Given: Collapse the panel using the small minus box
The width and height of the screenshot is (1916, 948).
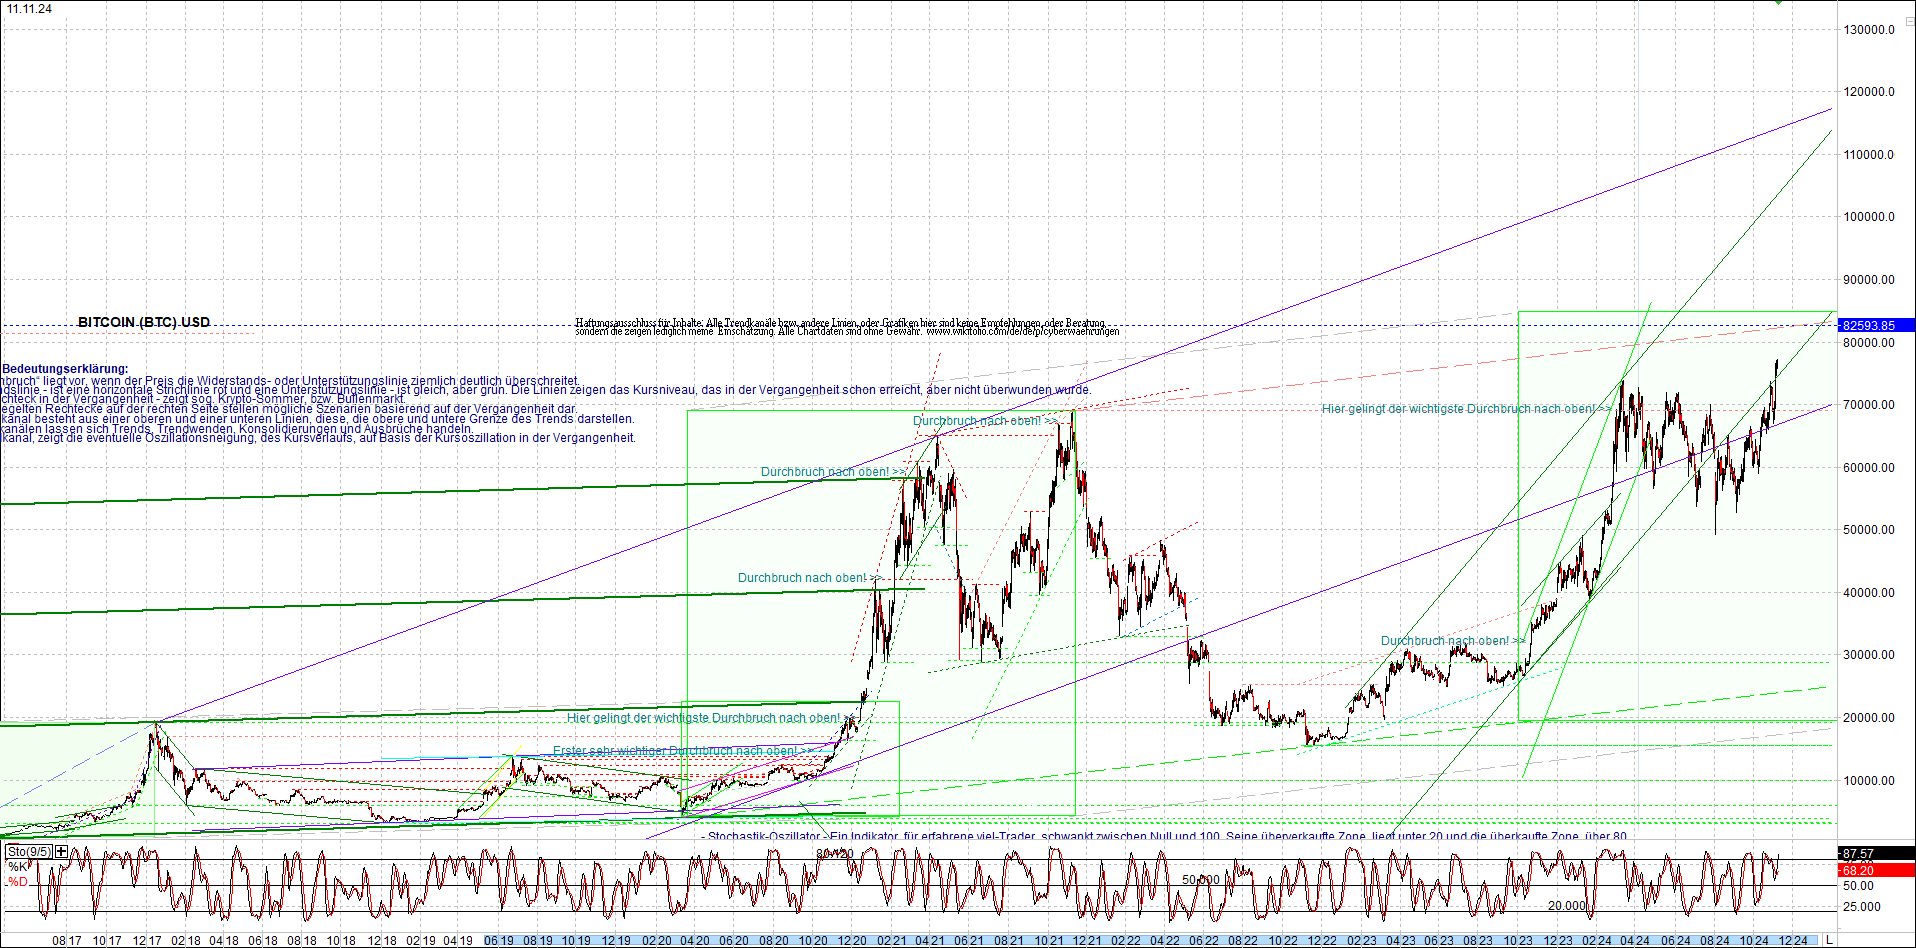Looking at the screenshot, I should click(x=1908, y=20).
